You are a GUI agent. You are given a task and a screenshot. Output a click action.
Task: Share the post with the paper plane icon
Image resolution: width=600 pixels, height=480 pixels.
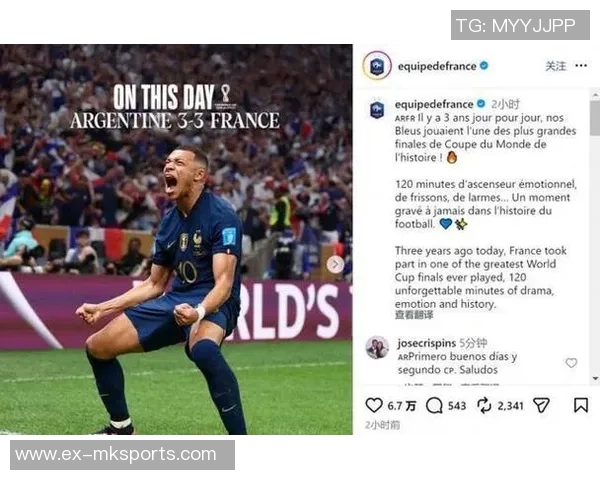[541, 405]
